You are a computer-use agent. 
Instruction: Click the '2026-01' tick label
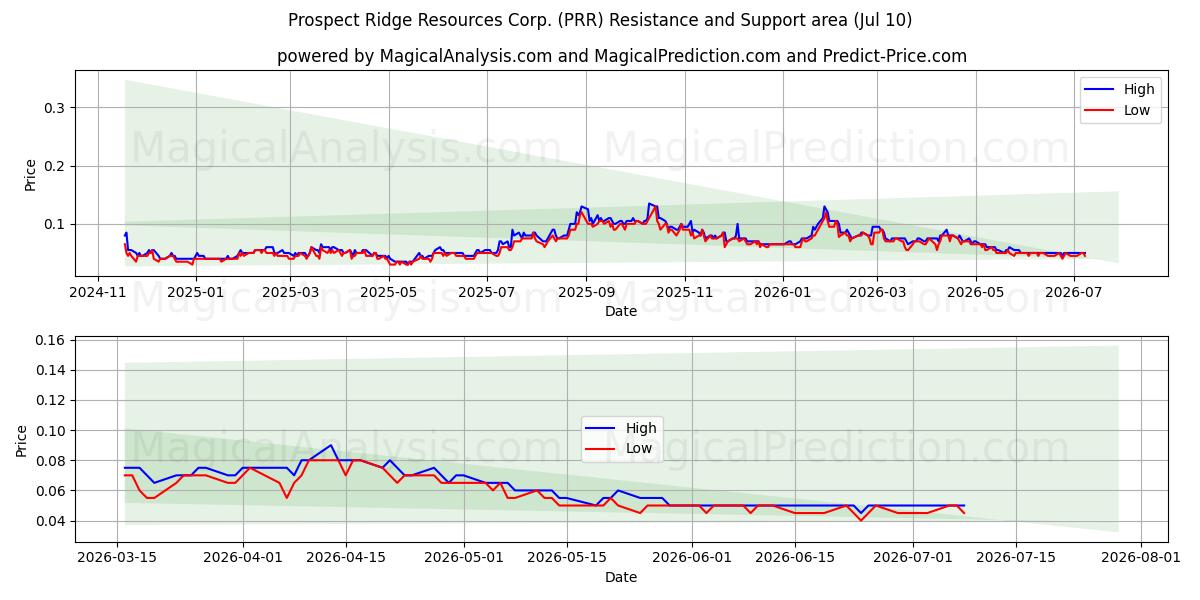(782, 292)
